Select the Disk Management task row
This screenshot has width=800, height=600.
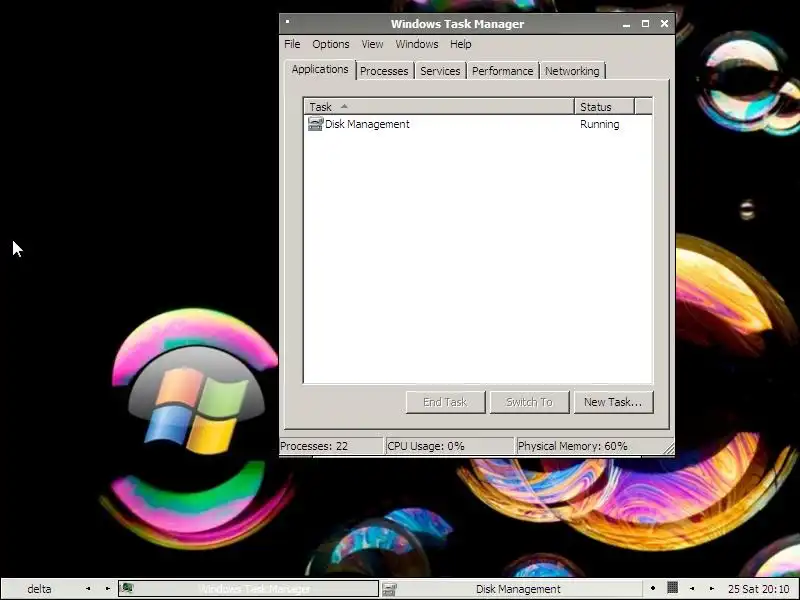pyautogui.click(x=478, y=124)
